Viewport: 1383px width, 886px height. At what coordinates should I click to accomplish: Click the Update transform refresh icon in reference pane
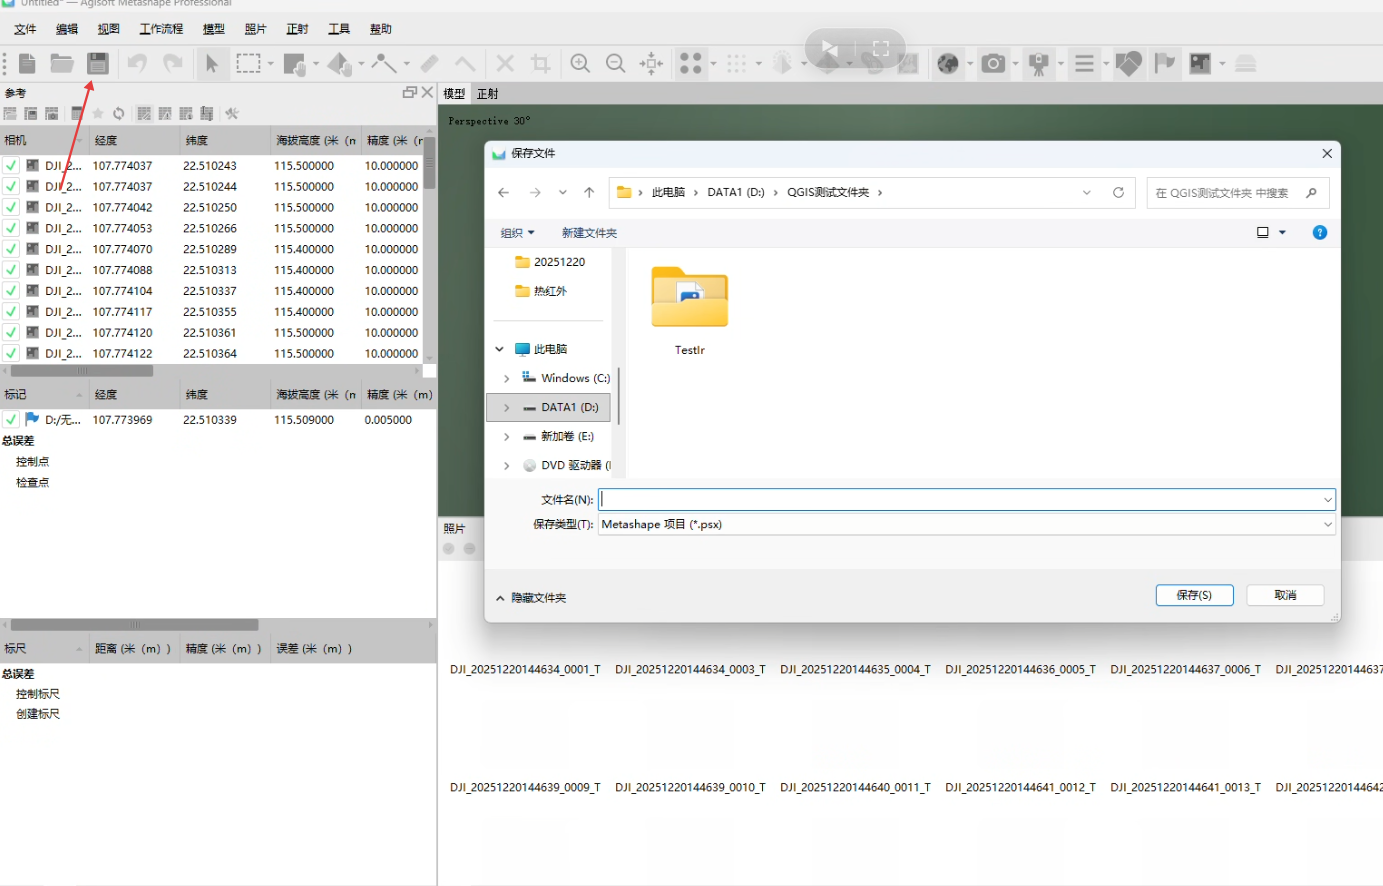click(x=118, y=114)
